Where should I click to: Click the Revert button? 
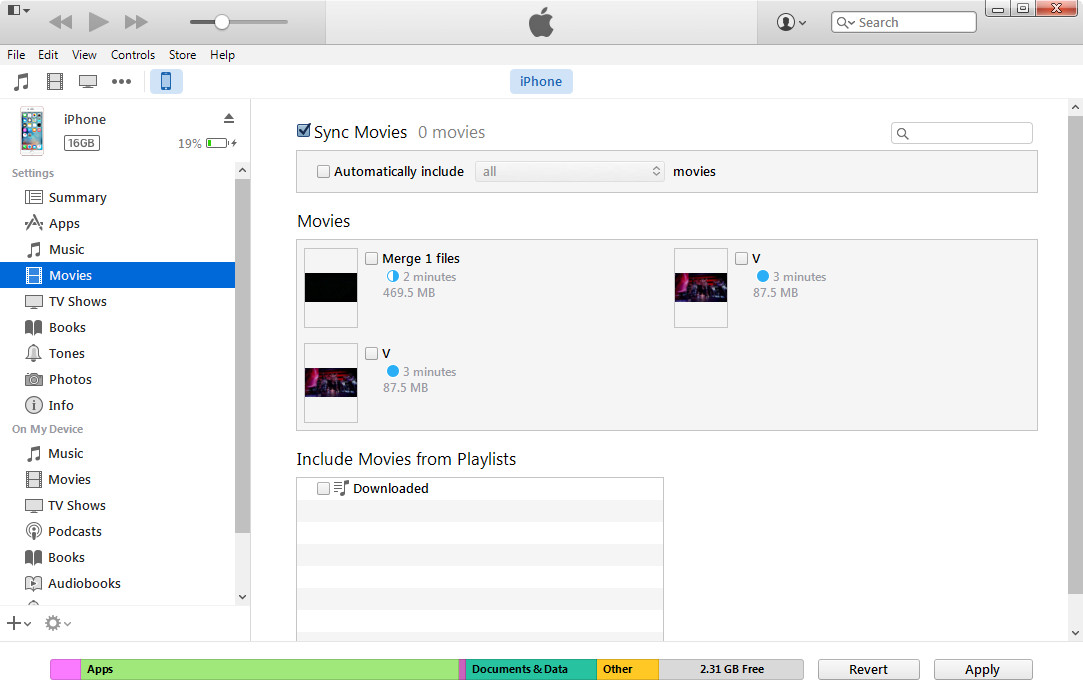tap(868, 669)
